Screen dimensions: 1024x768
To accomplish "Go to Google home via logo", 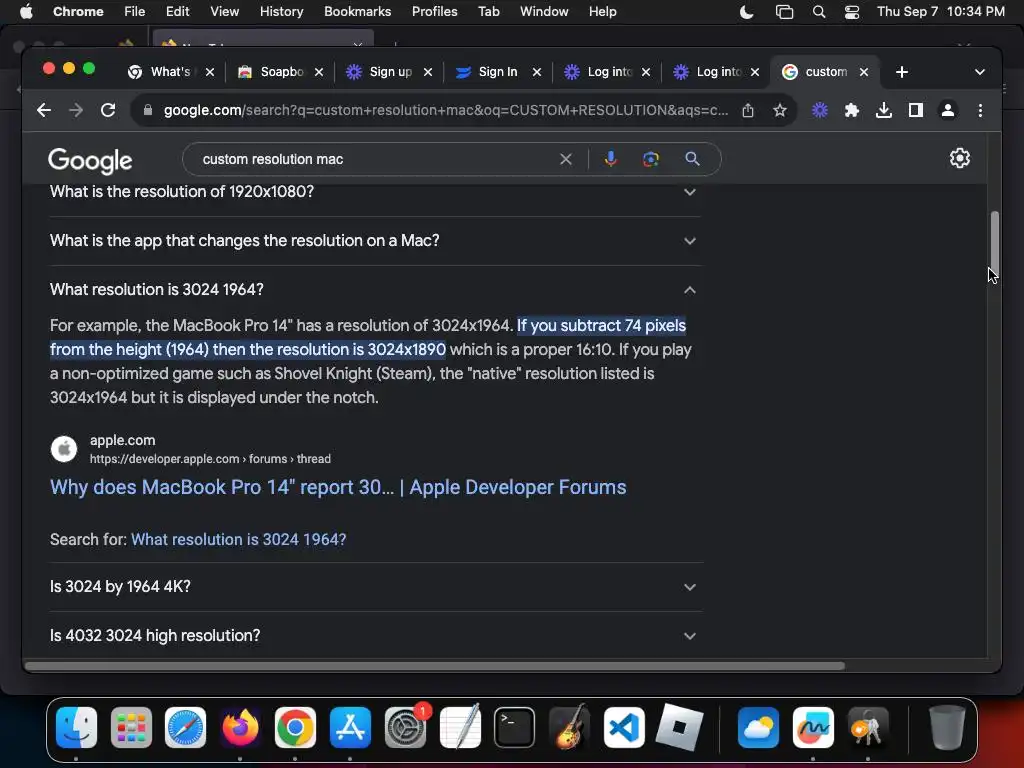I will 90,160.
